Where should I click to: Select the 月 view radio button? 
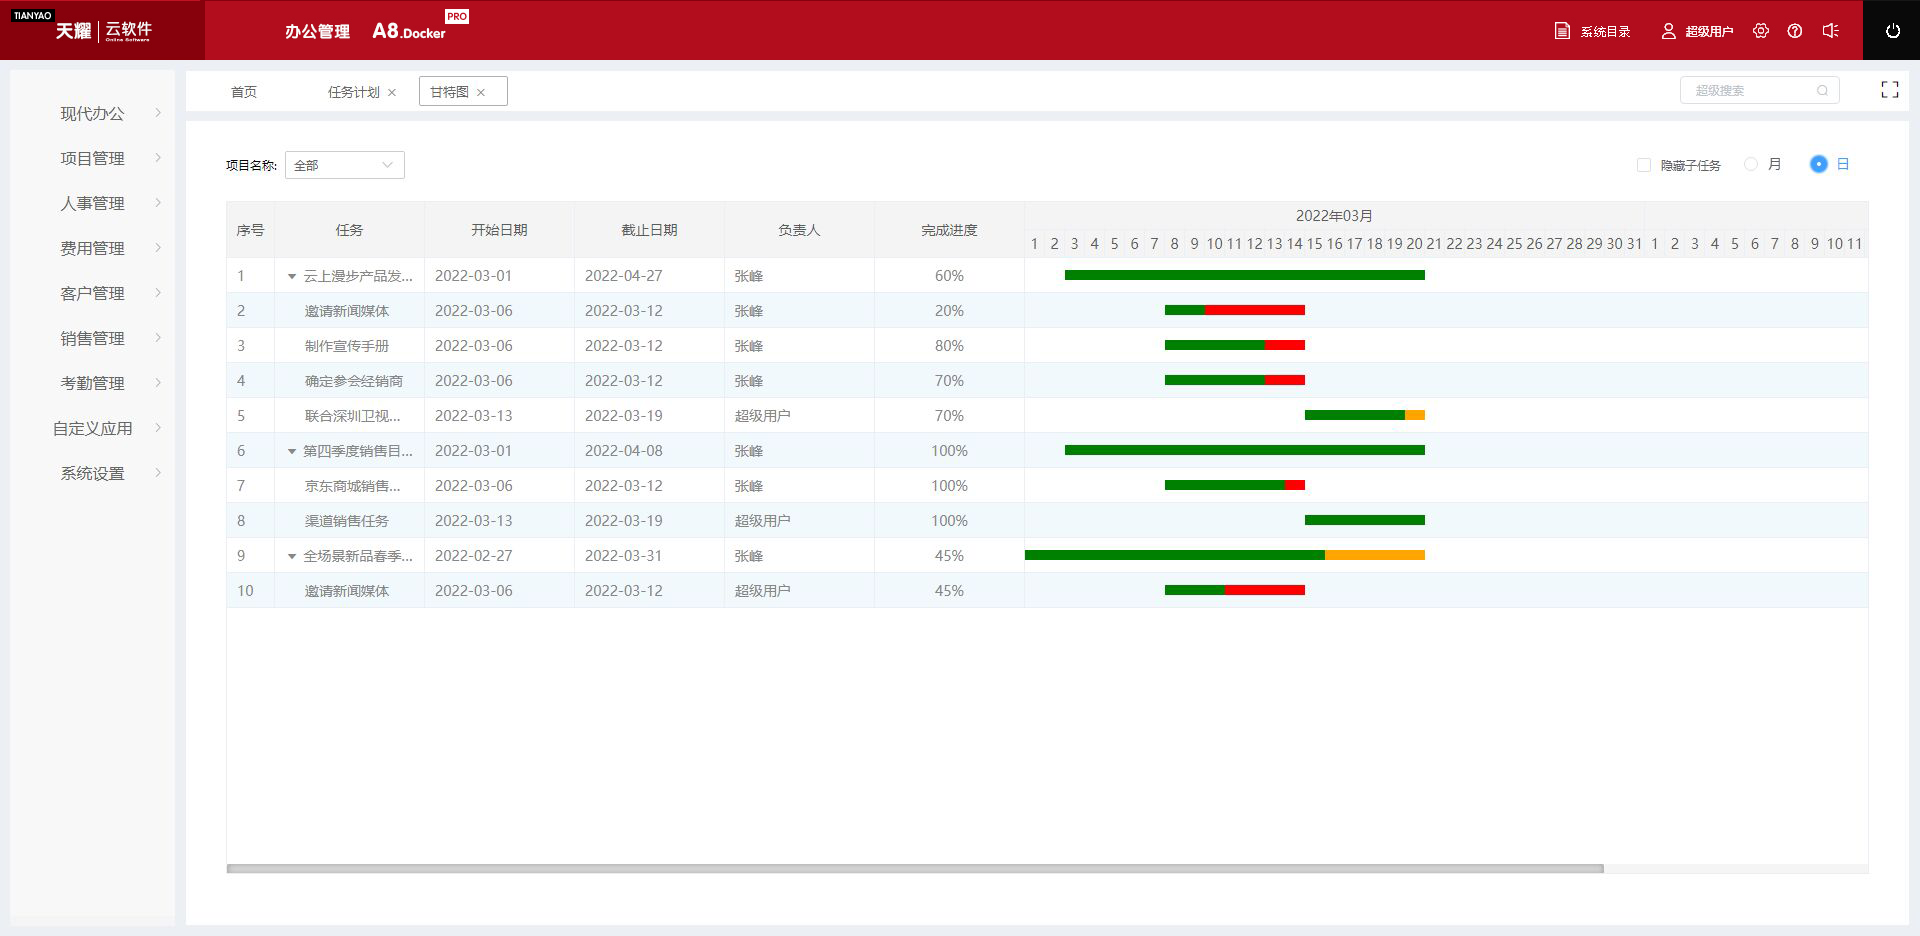[1751, 164]
